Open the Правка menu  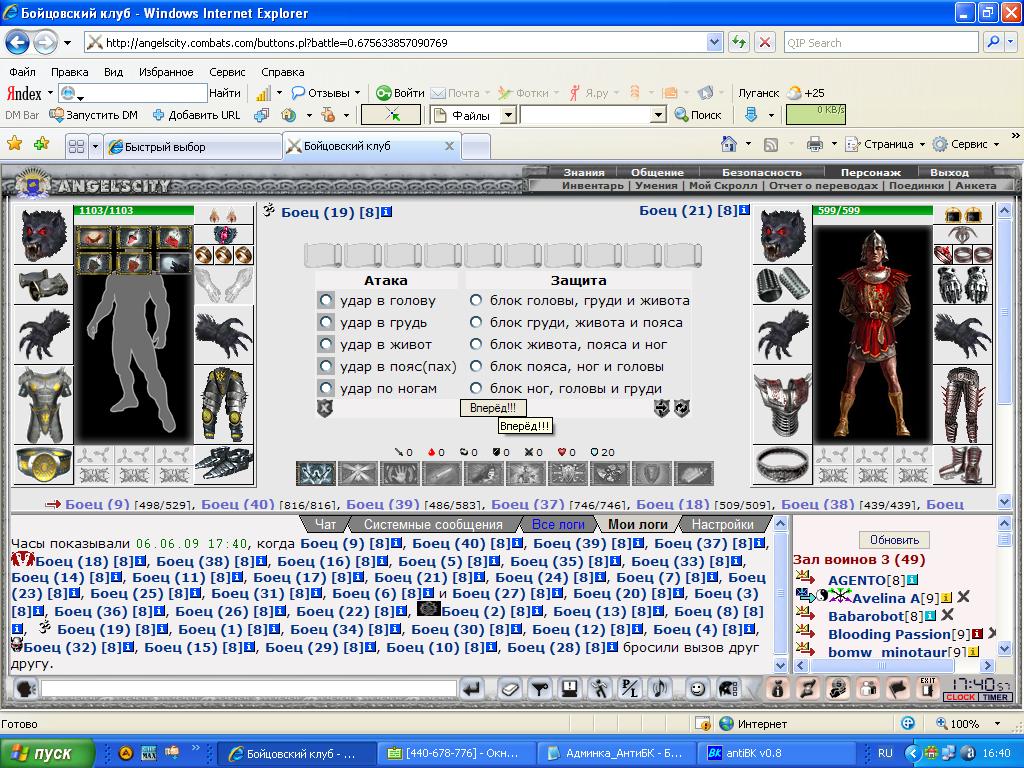pos(69,72)
